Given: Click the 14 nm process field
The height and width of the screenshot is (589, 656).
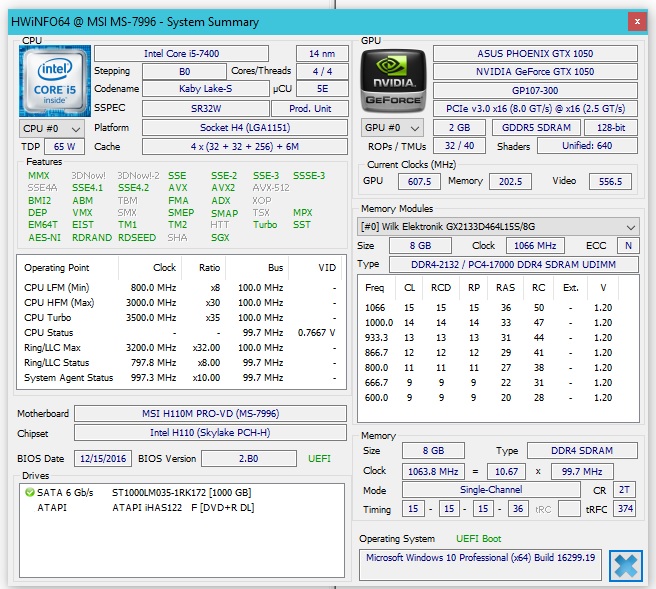Looking at the screenshot, I should point(322,54).
